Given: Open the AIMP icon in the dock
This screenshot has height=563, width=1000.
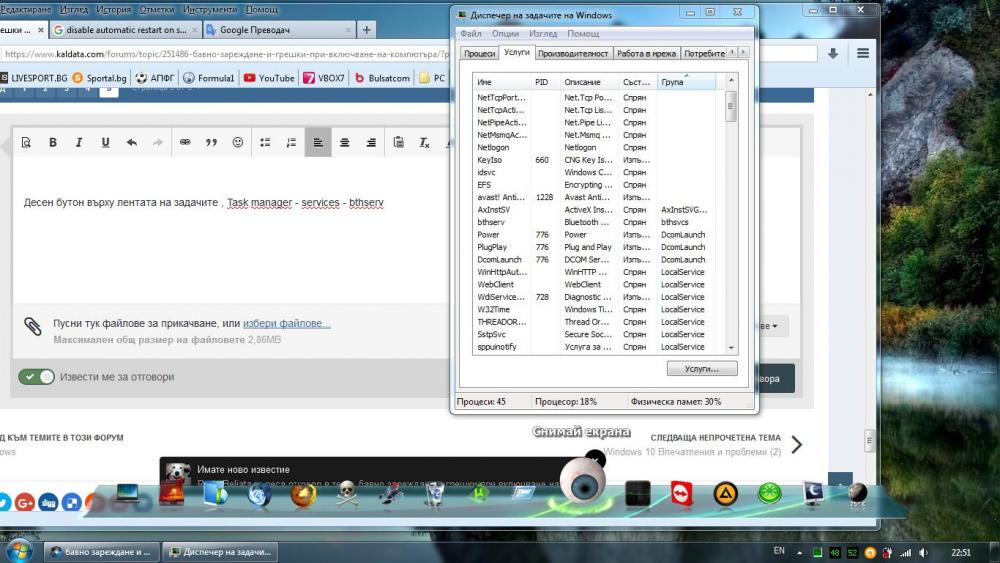Looking at the screenshot, I should pyautogui.click(x=725, y=494).
